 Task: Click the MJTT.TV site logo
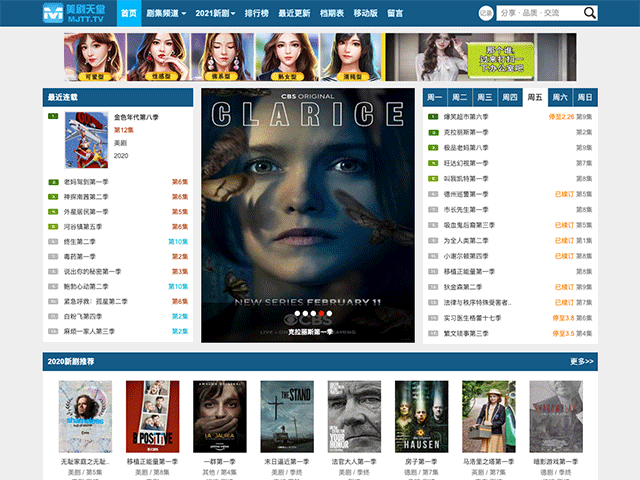74,13
